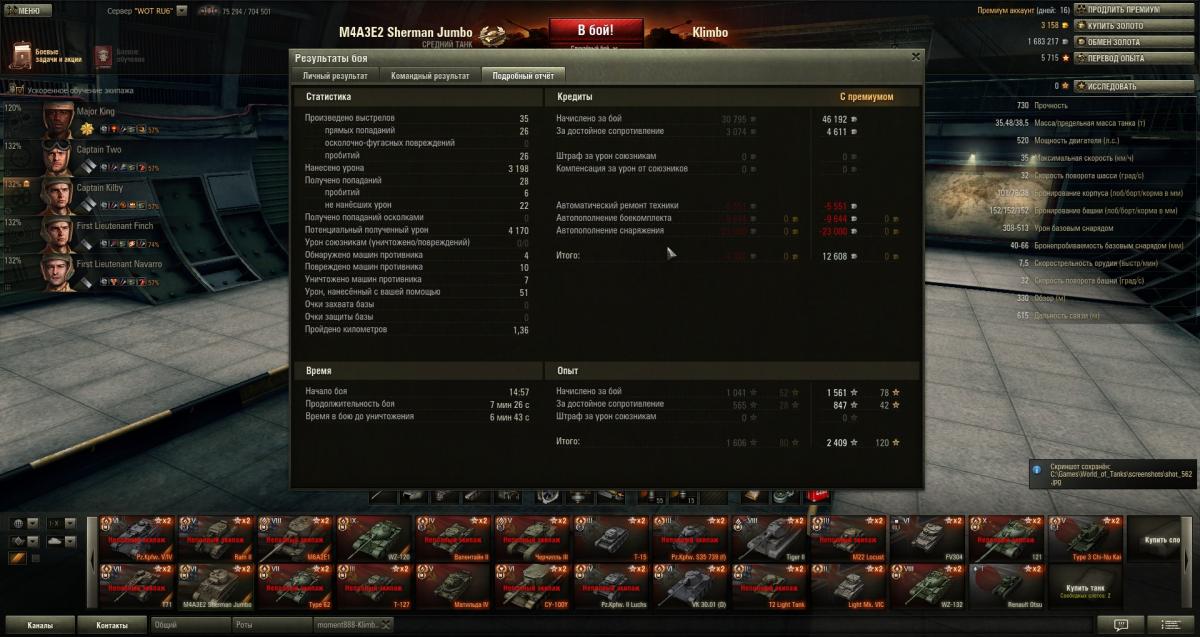
Task: Select T71 tank in carousel
Action: pyautogui.click(x=137, y=587)
